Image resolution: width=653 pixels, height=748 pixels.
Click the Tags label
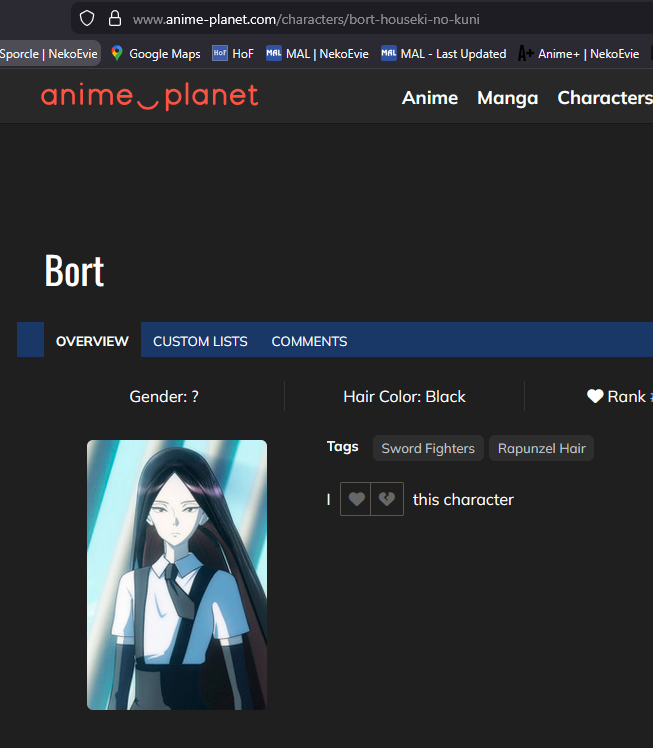click(x=342, y=447)
